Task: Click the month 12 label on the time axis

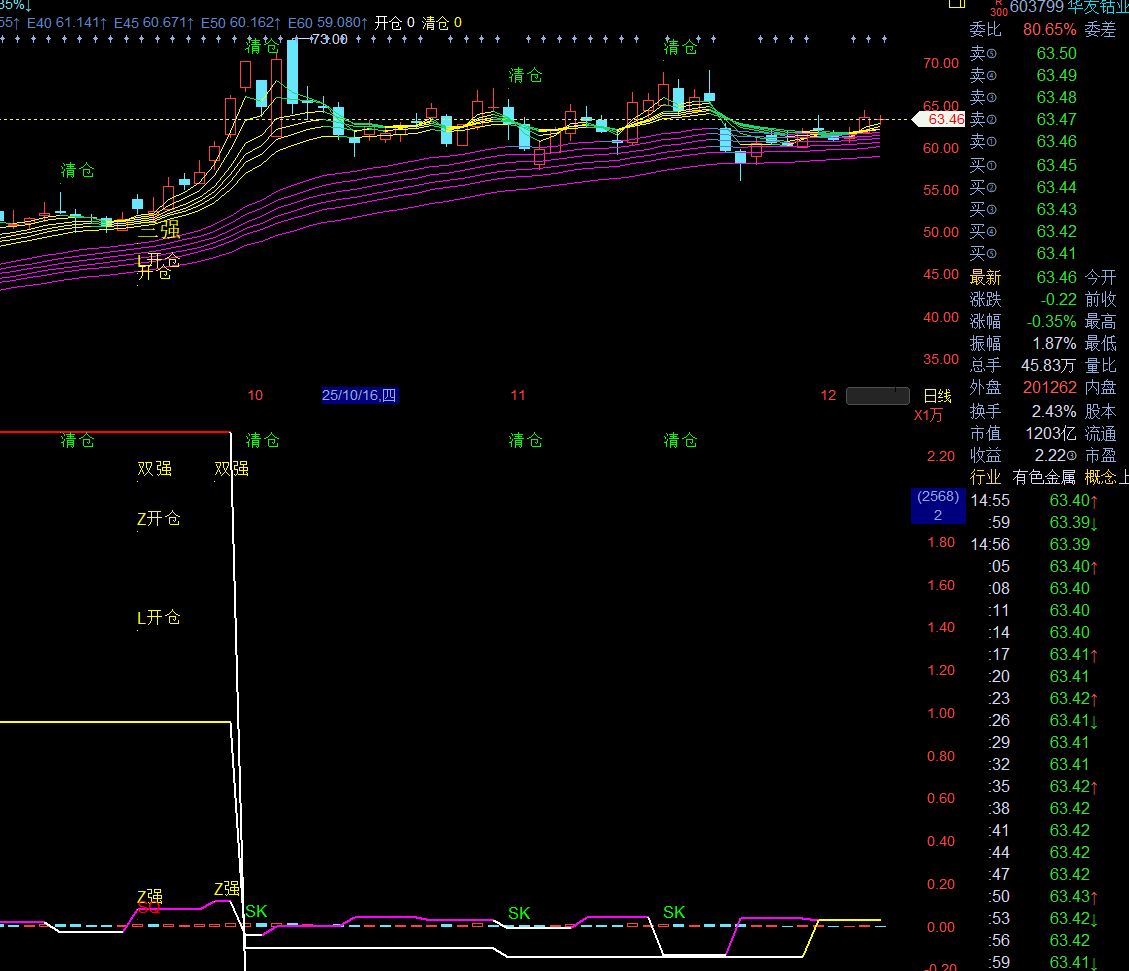Action: pos(828,395)
